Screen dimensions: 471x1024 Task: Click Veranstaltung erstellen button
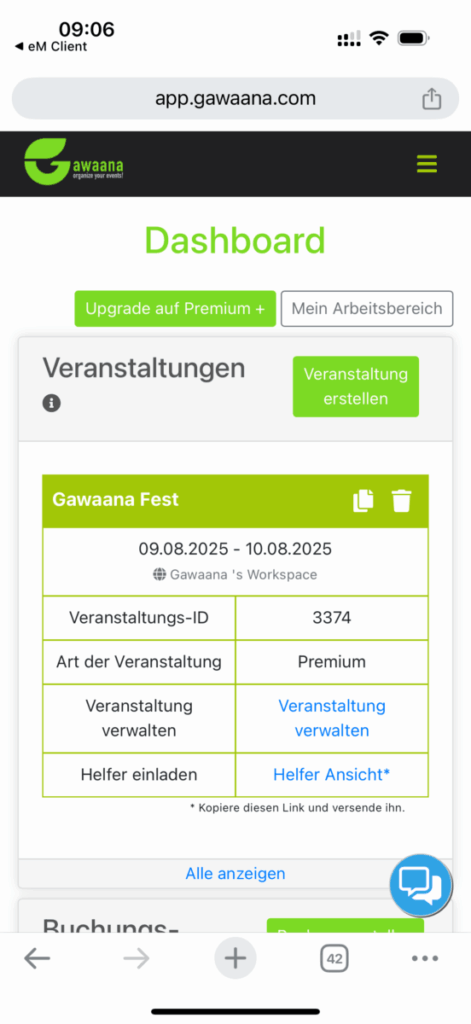pyautogui.click(x=355, y=386)
